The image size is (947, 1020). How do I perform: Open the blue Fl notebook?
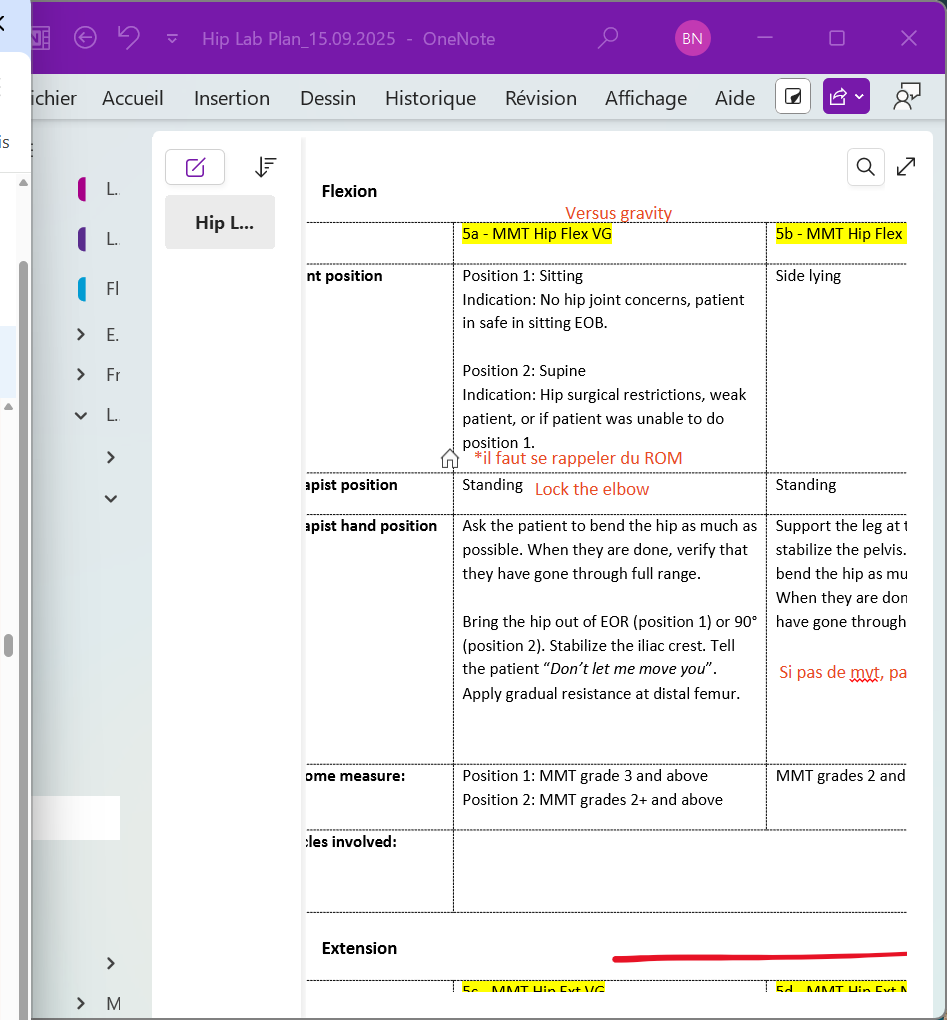point(99,288)
